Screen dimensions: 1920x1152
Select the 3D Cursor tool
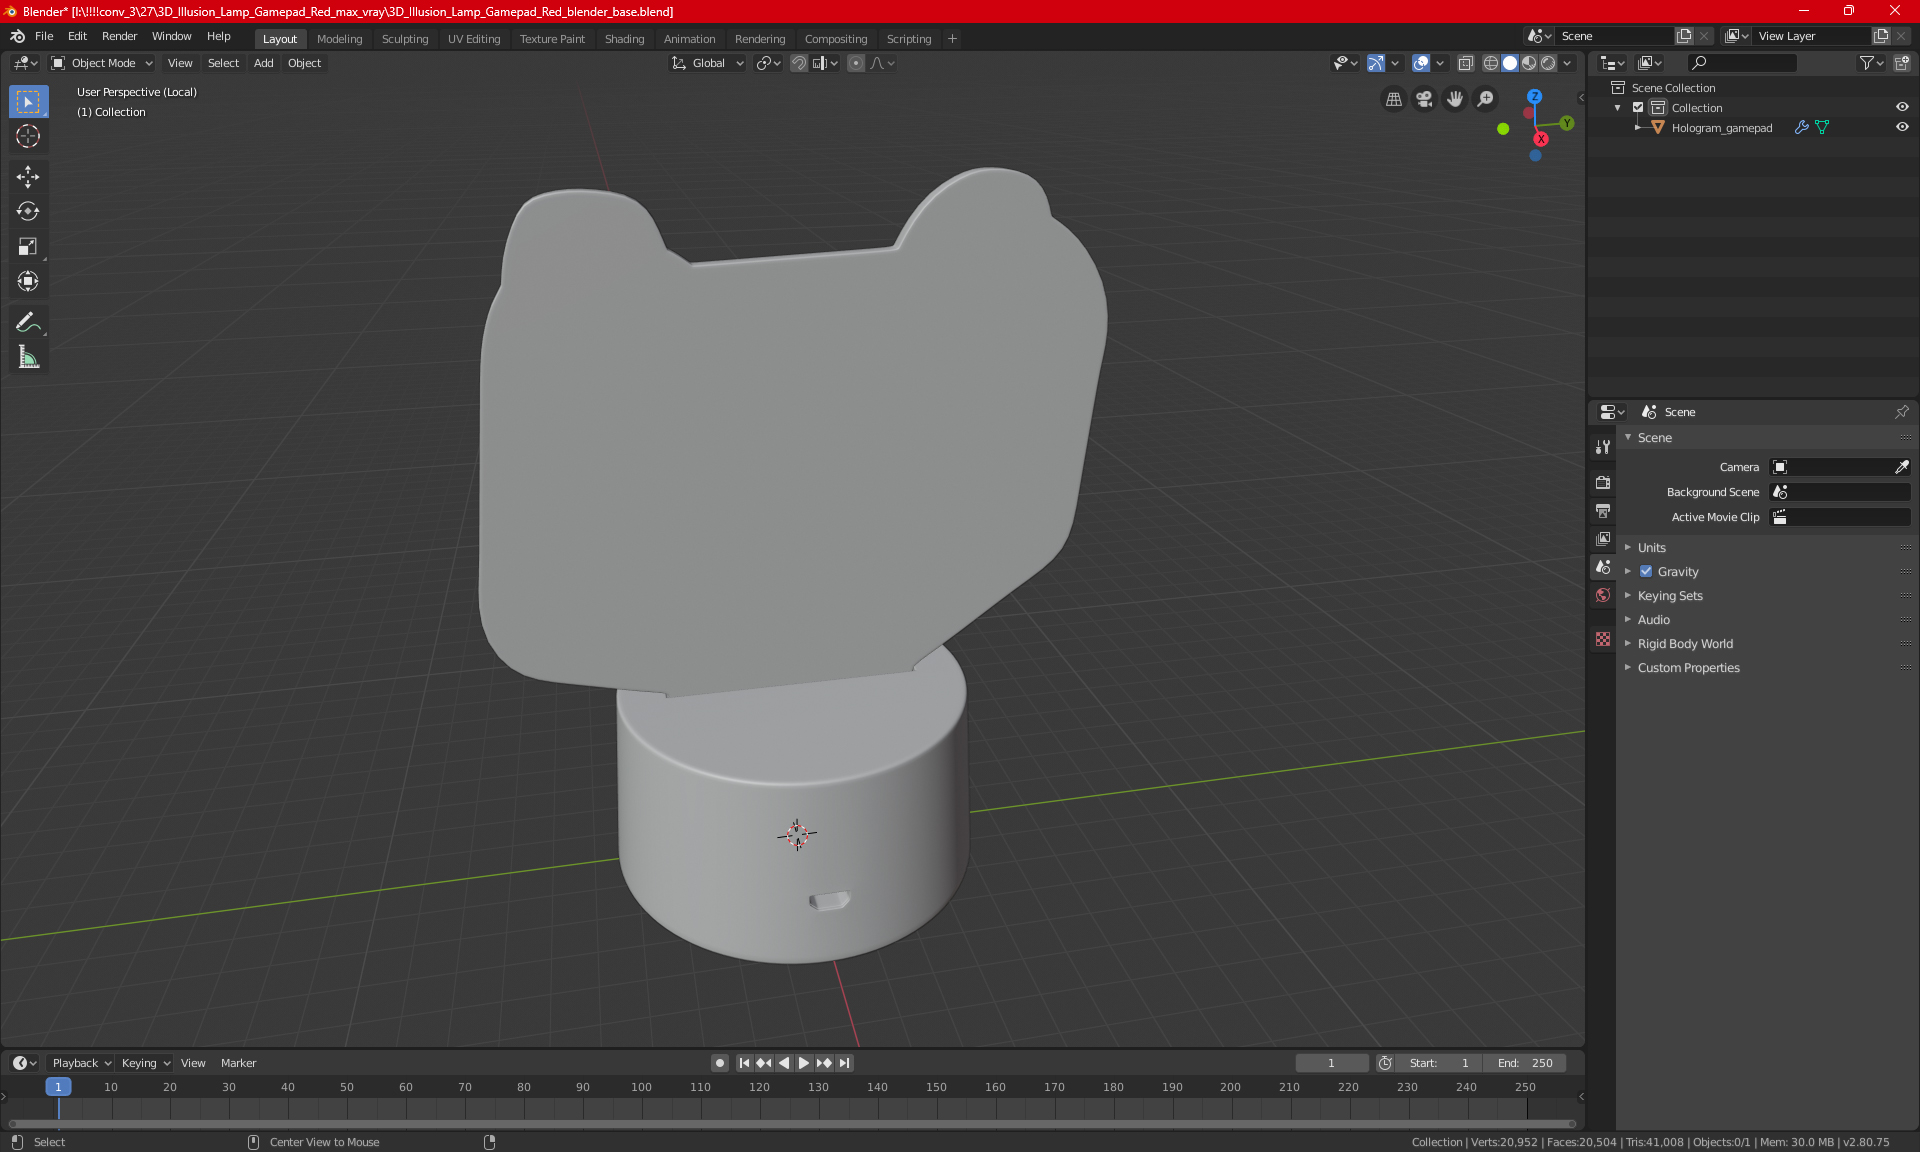click(28, 136)
